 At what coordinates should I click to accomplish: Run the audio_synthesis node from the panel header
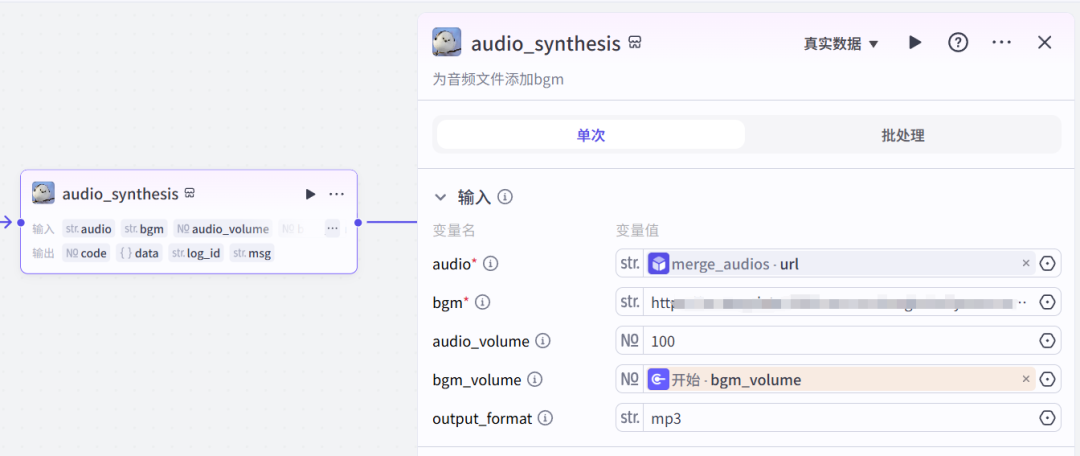[915, 43]
